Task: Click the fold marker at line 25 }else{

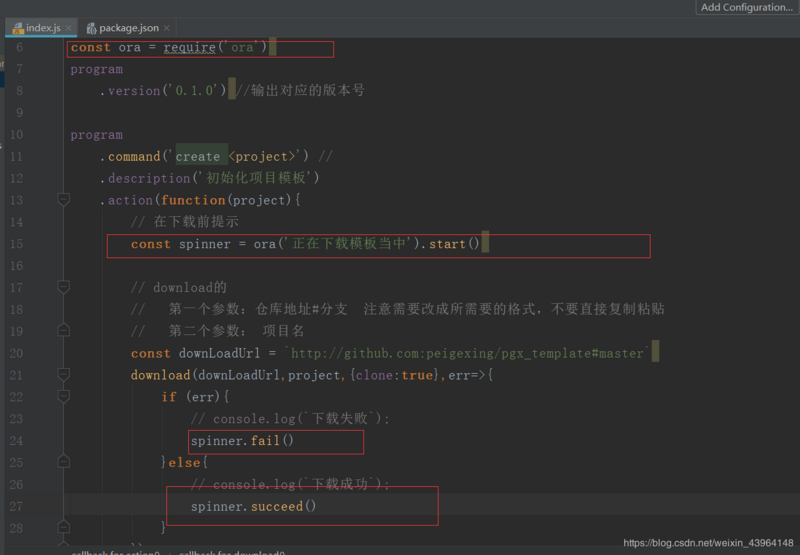Action: pyautogui.click(x=63, y=462)
